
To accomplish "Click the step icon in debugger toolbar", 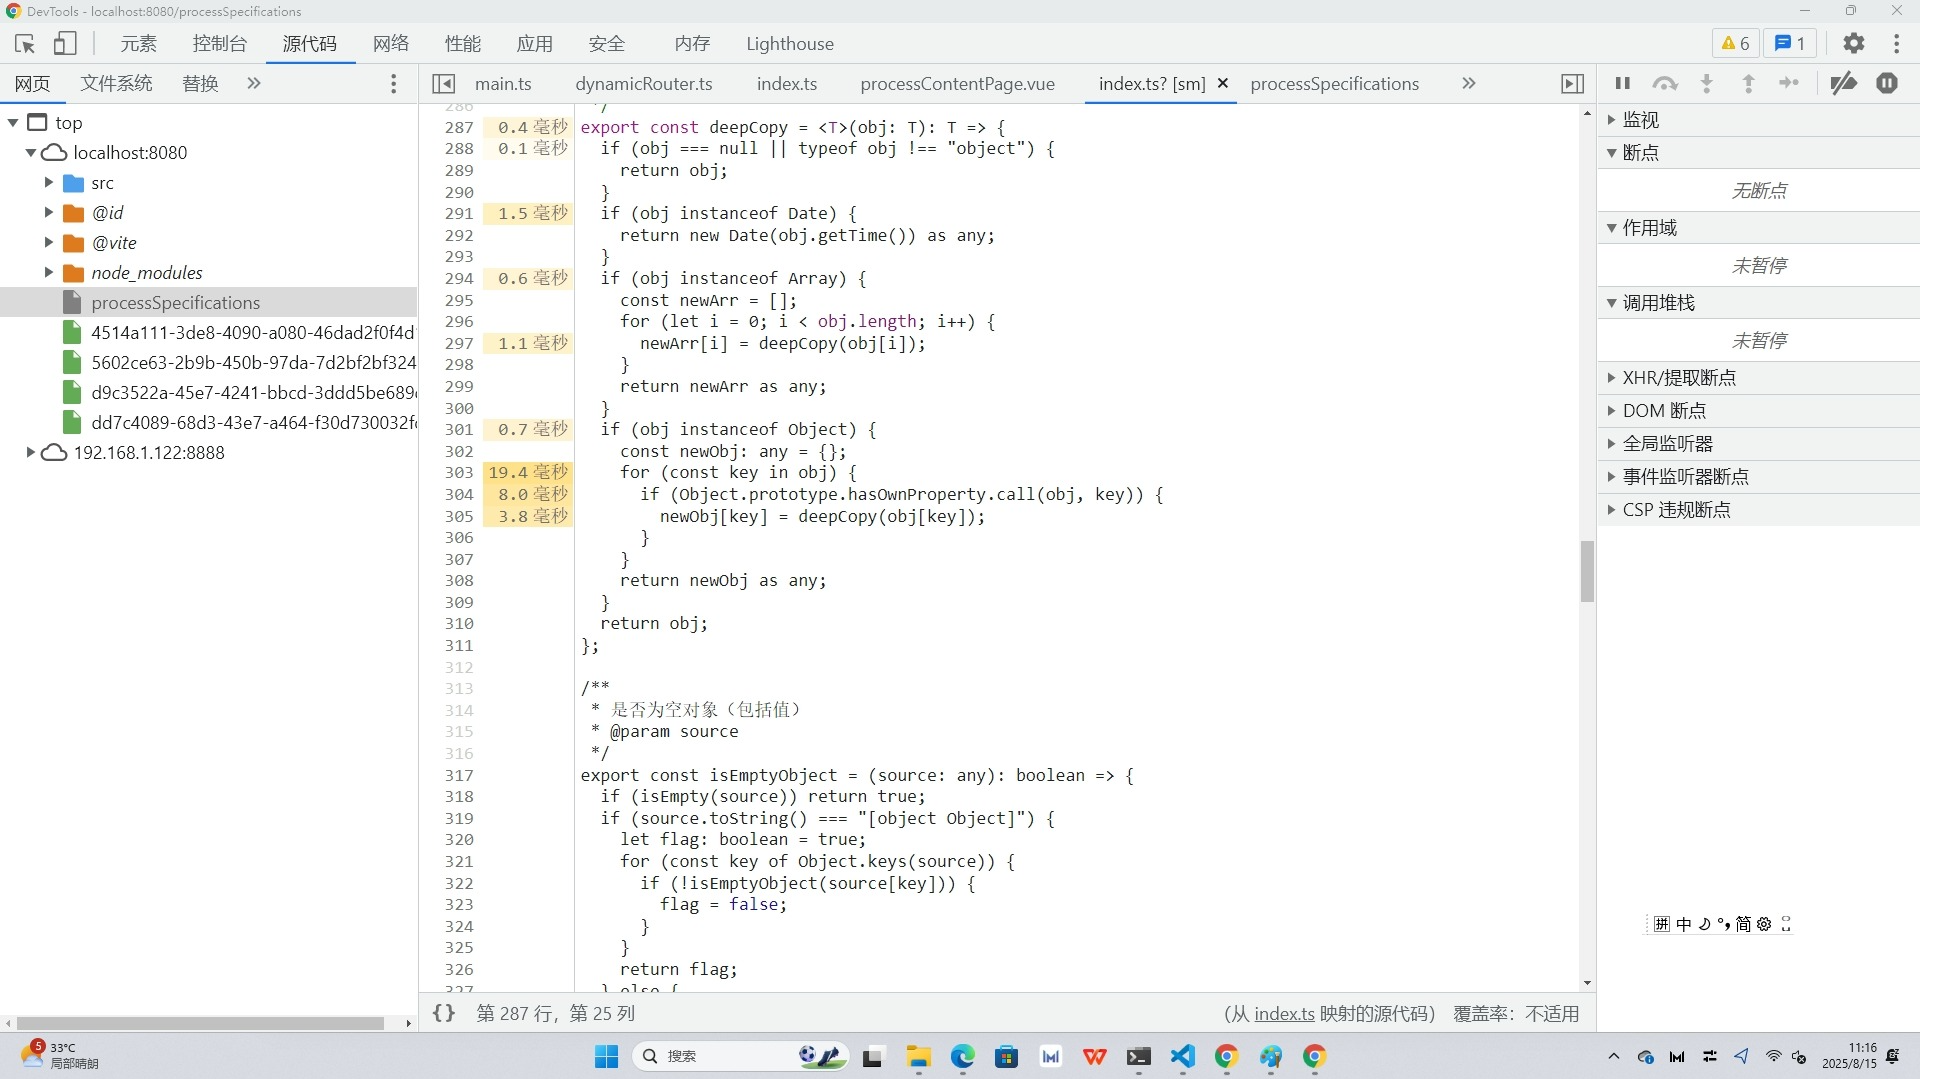I will [x=1789, y=84].
